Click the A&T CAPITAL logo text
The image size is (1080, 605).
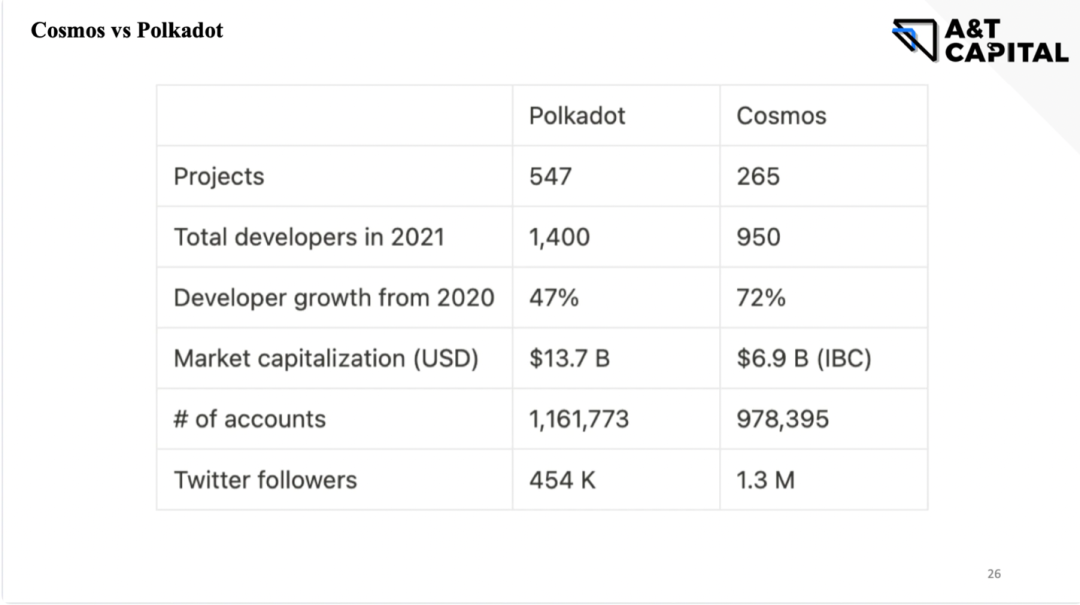click(x=1005, y=41)
